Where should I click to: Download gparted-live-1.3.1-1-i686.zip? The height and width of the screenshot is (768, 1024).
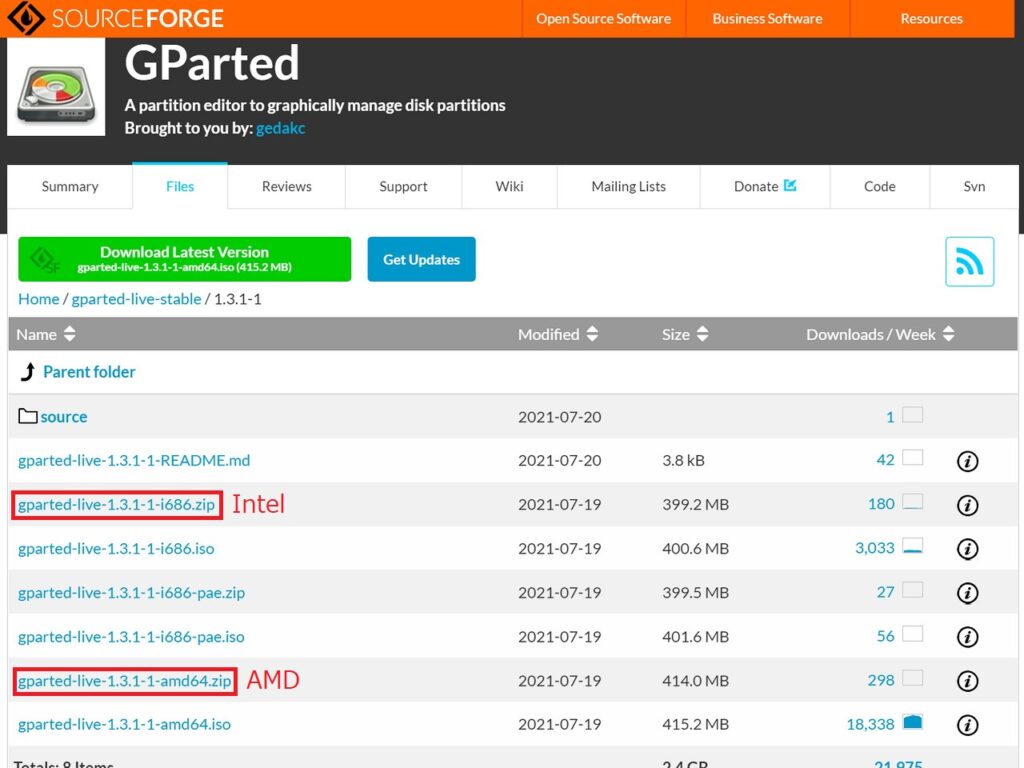point(116,505)
